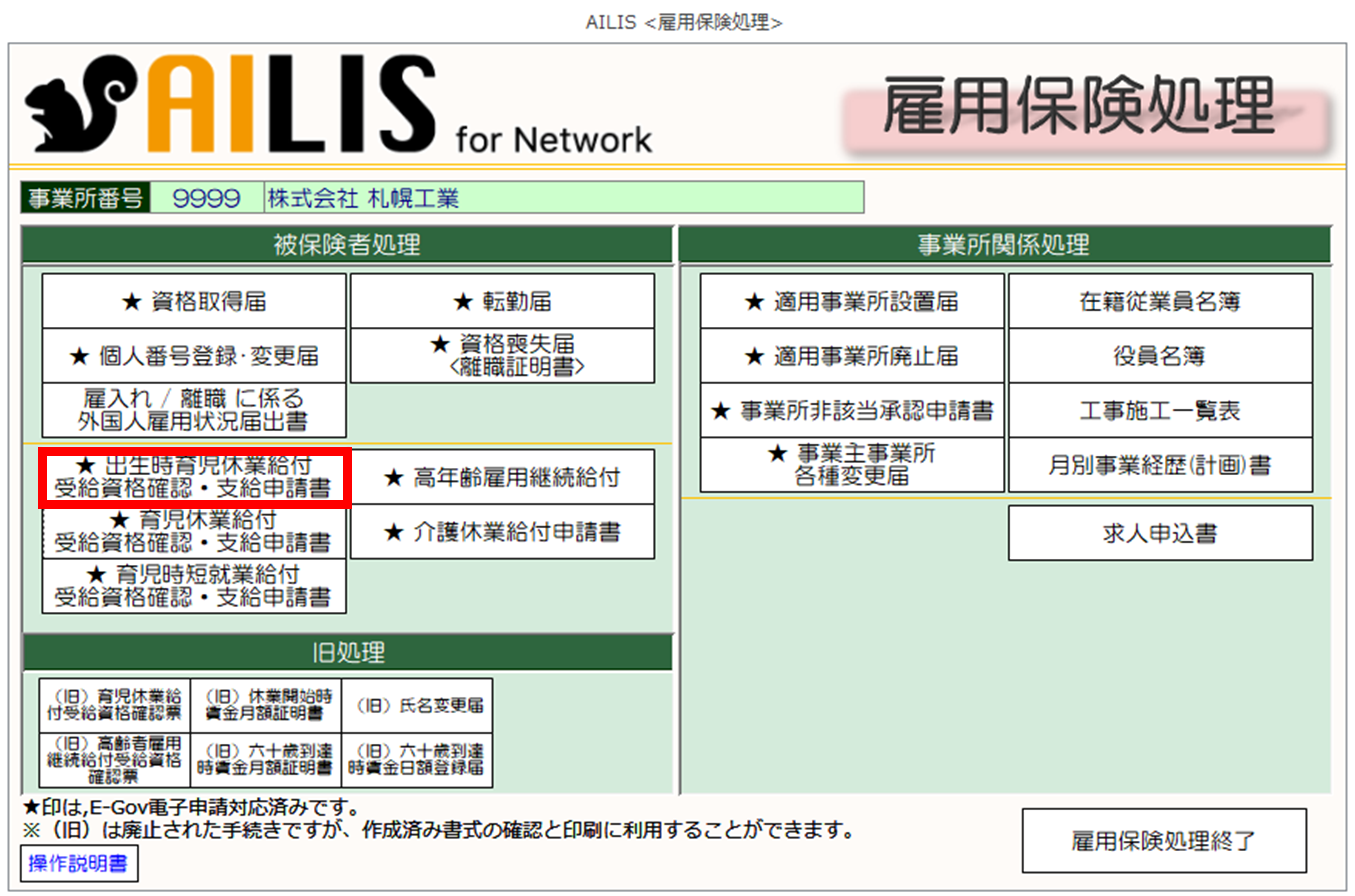Click the 操作説明書 manual link
The image size is (1355, 896).
[79, 864]
